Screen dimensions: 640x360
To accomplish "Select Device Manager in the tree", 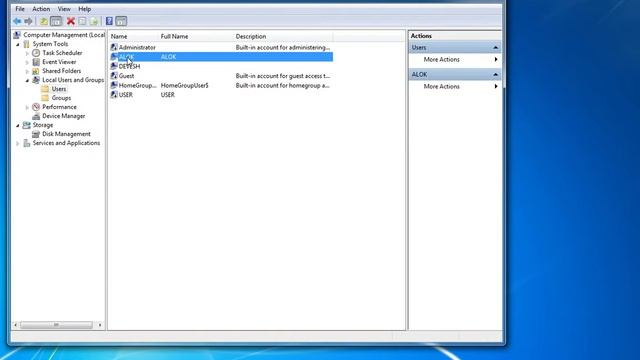I will pos(64,116).
